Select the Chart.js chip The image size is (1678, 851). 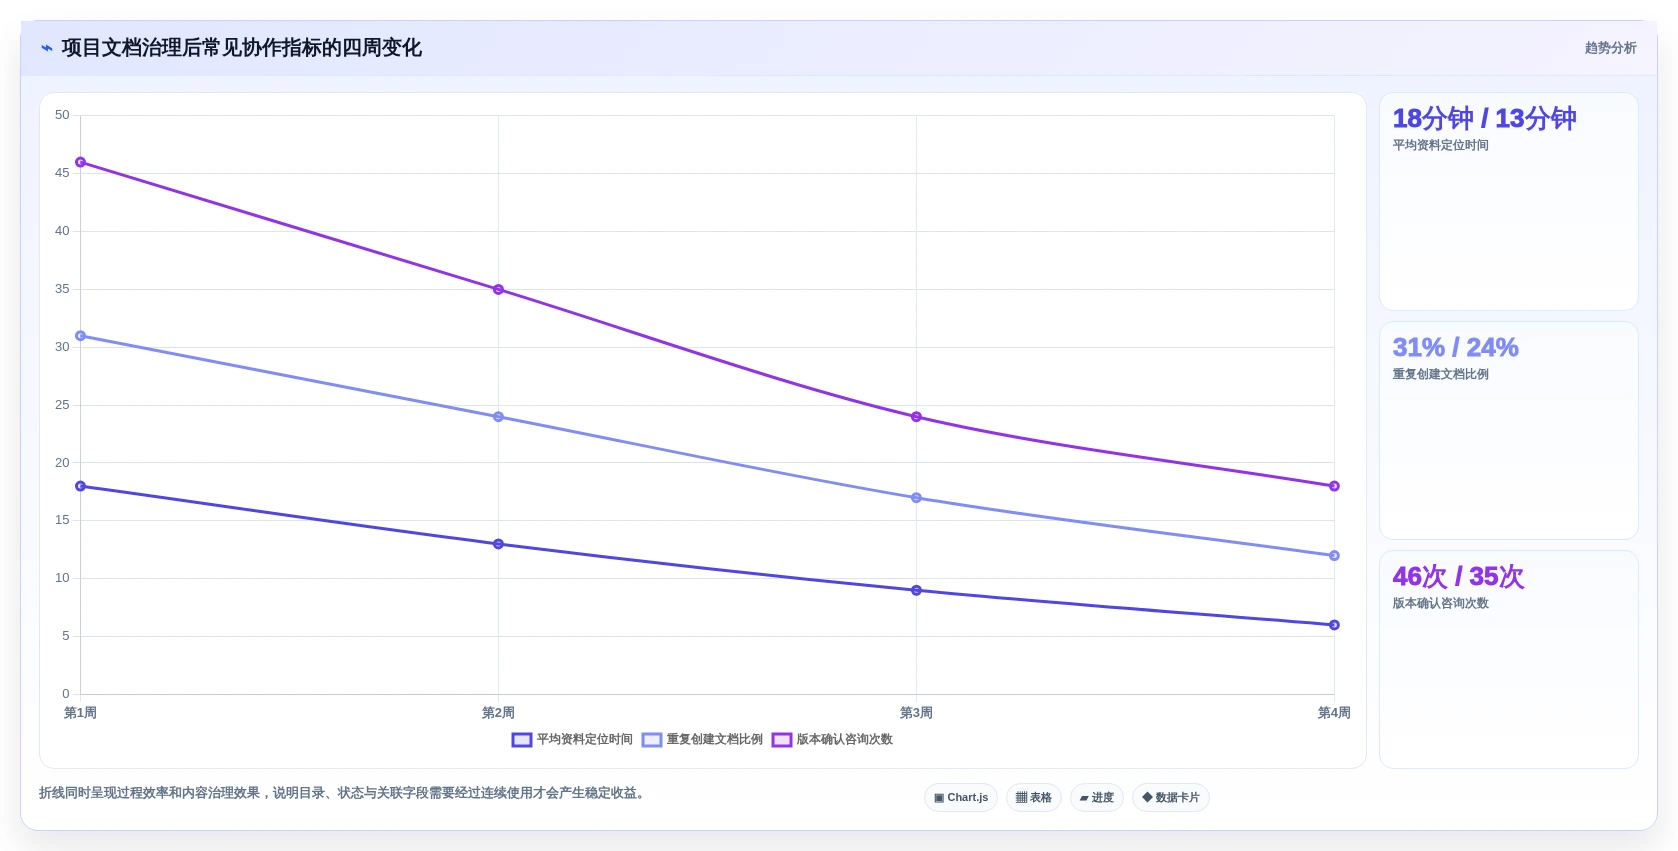(961, 798)
